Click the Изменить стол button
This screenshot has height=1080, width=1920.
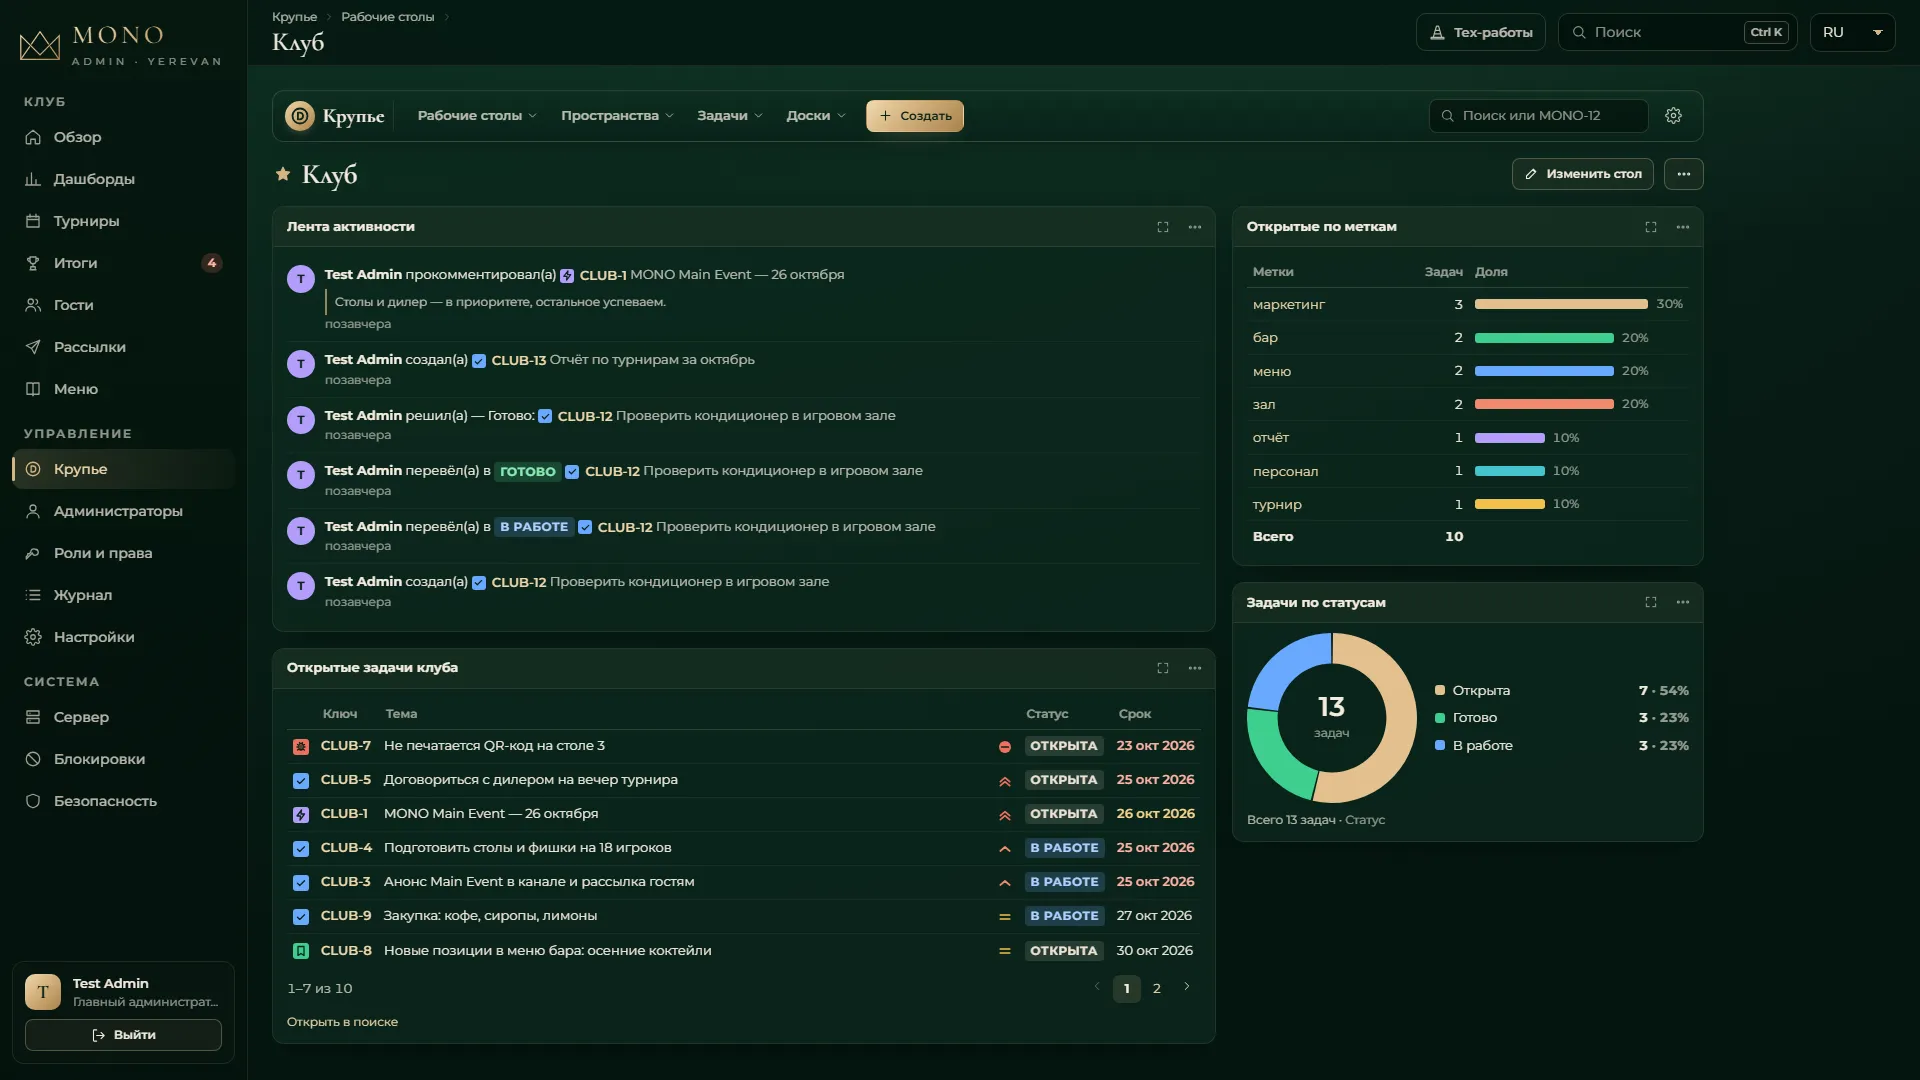click(x=1583, y=174)
